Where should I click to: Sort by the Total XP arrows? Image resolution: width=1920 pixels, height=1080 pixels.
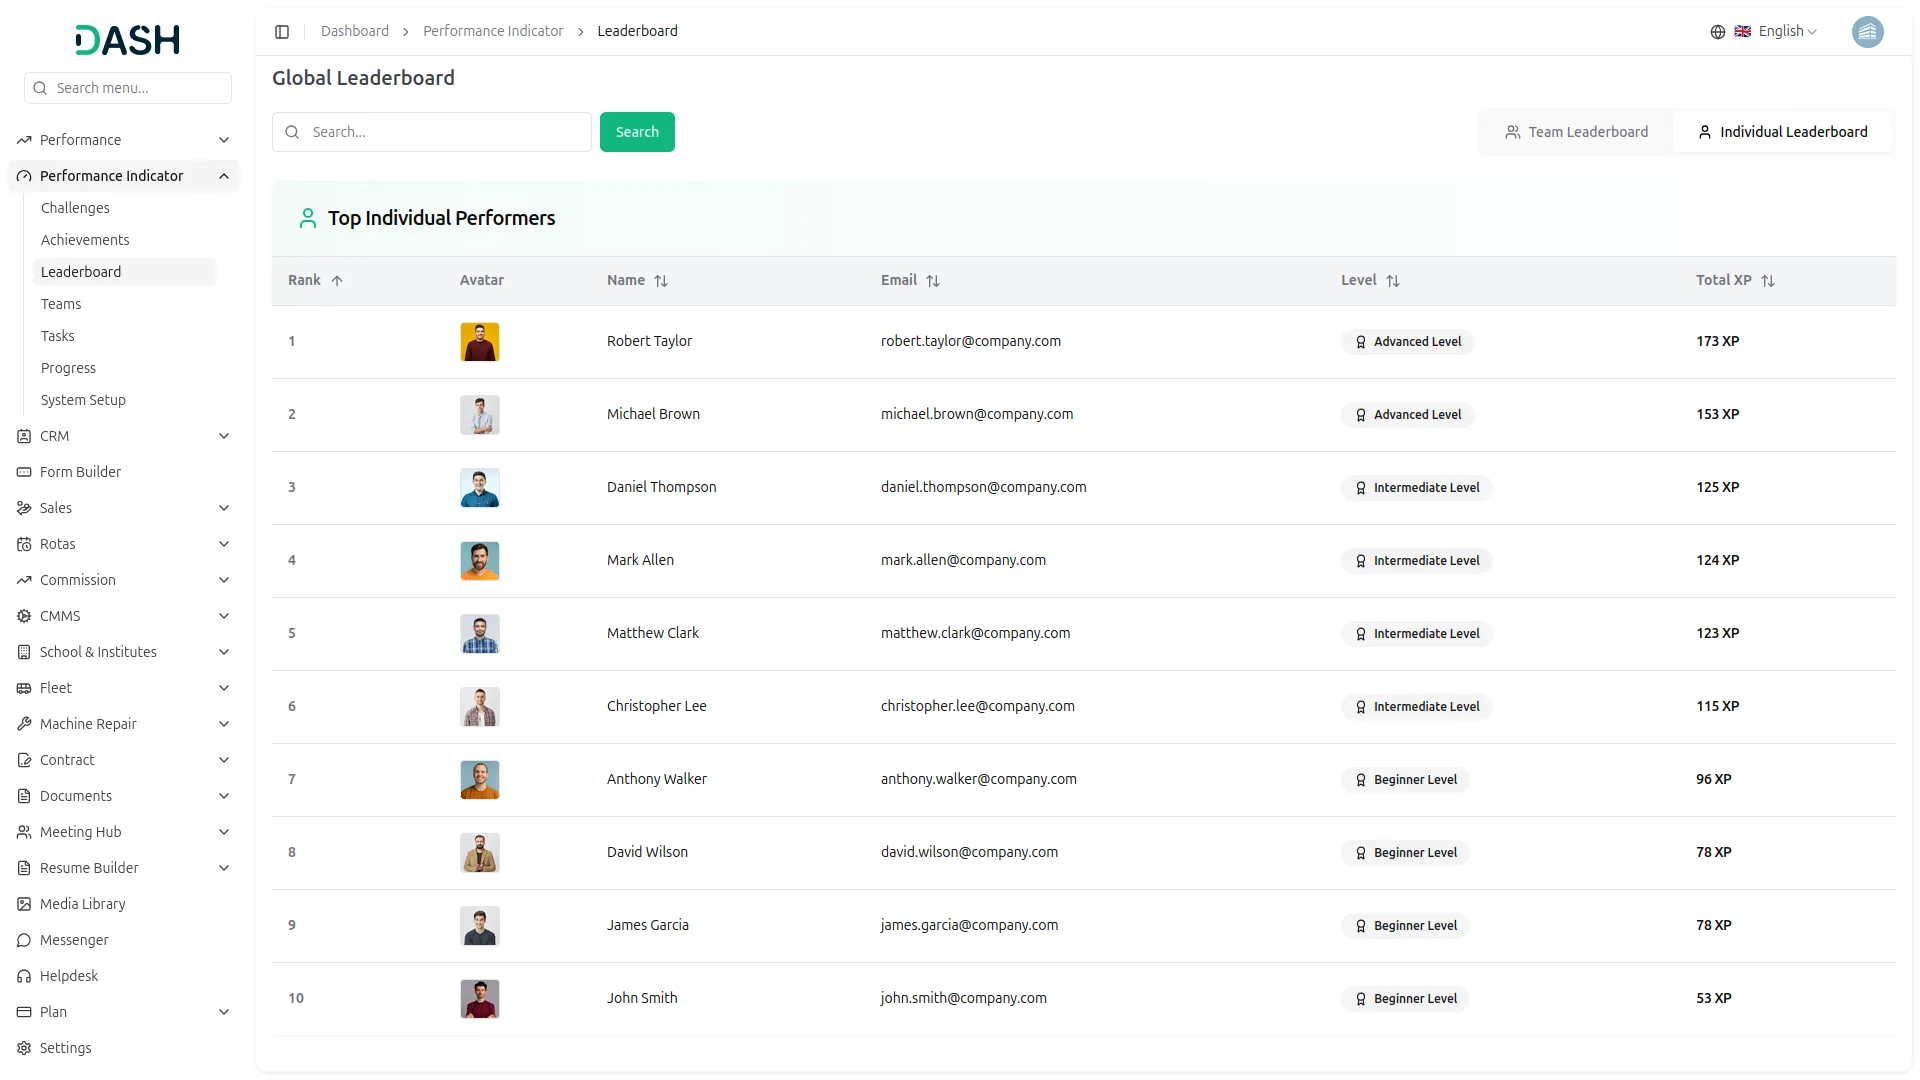(x=1768, y=281)
